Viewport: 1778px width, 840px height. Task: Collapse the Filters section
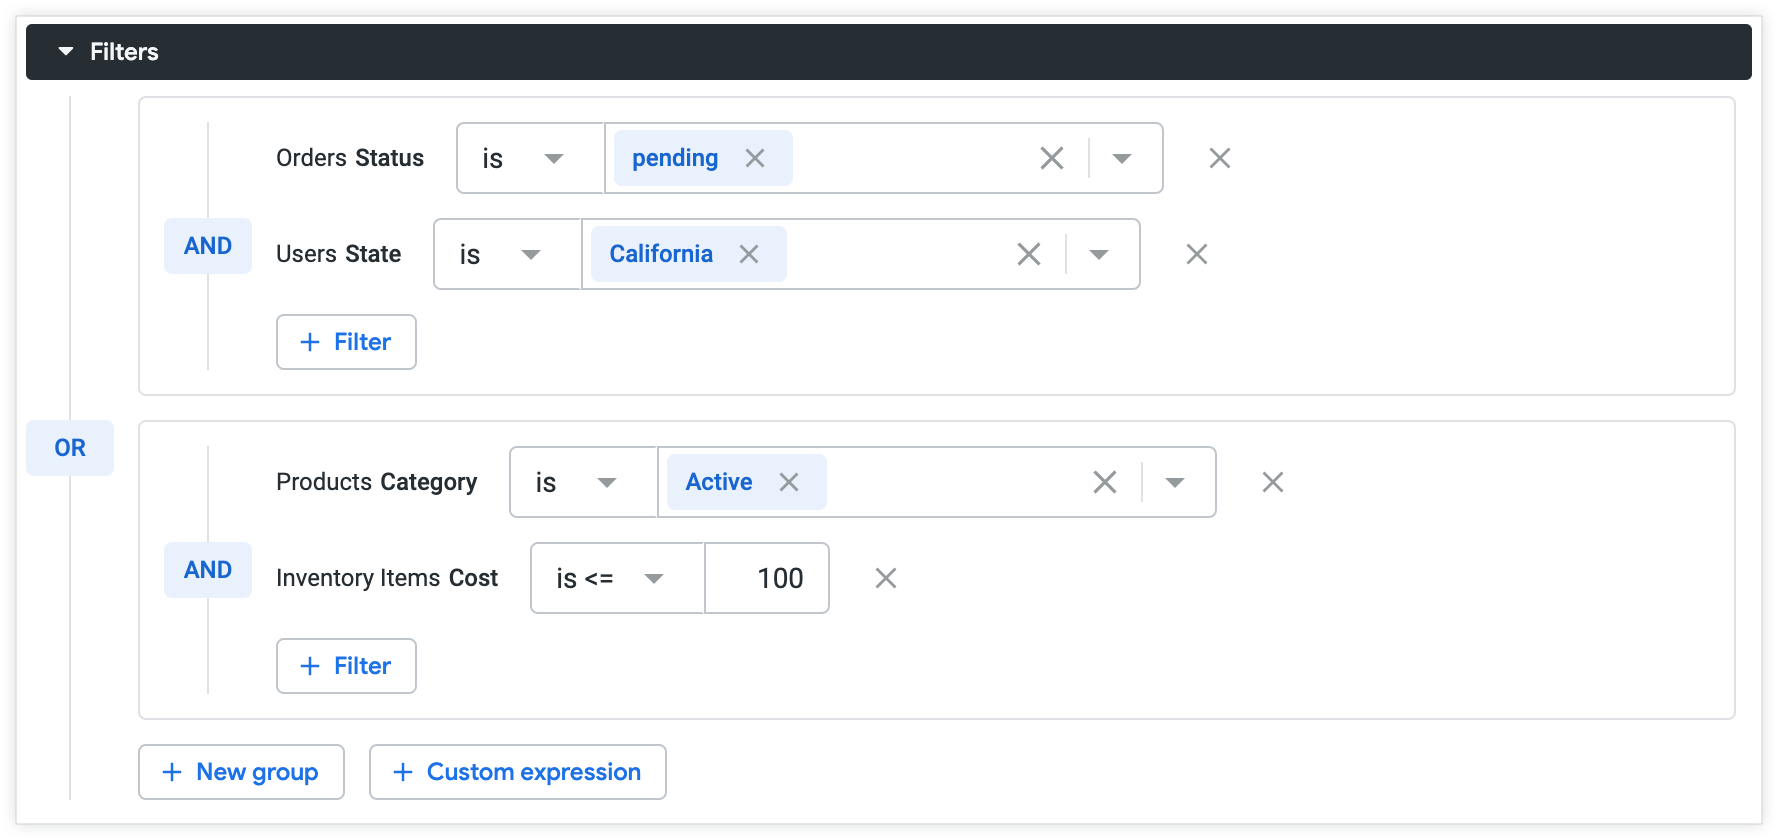coord(66,51)
